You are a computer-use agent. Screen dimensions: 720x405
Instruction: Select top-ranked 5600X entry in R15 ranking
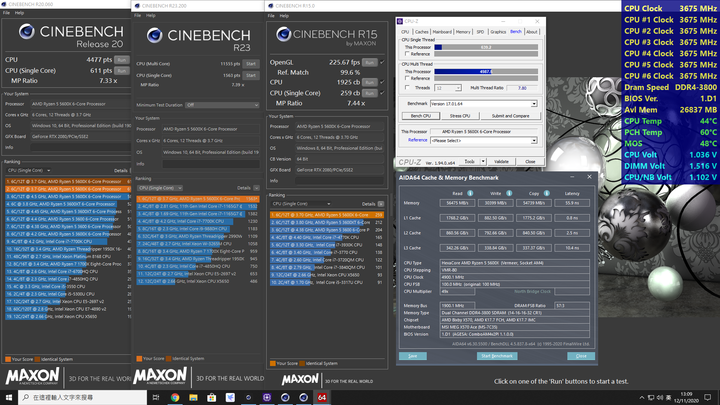point(327,215)
